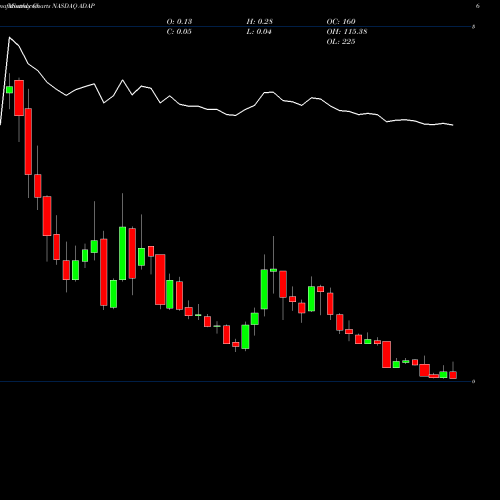Click the "6" price axis label

(478, 6)
